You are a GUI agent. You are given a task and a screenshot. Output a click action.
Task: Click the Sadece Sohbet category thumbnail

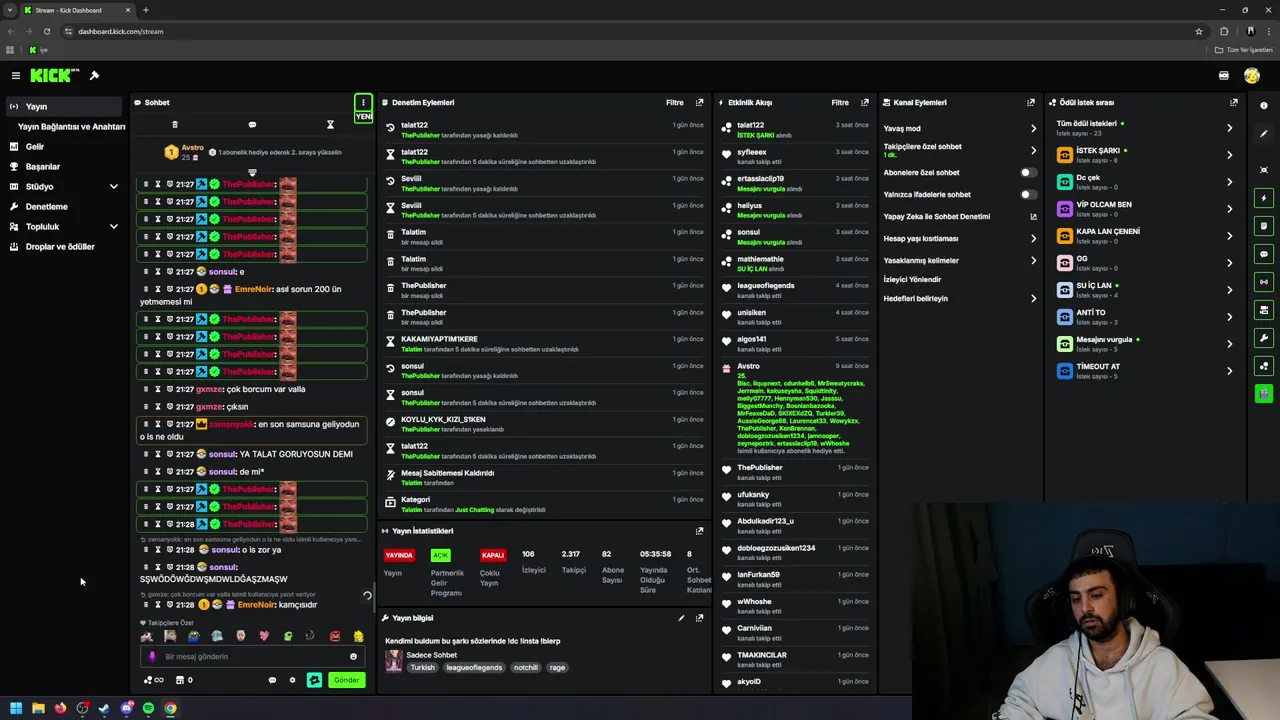(394, 660)
